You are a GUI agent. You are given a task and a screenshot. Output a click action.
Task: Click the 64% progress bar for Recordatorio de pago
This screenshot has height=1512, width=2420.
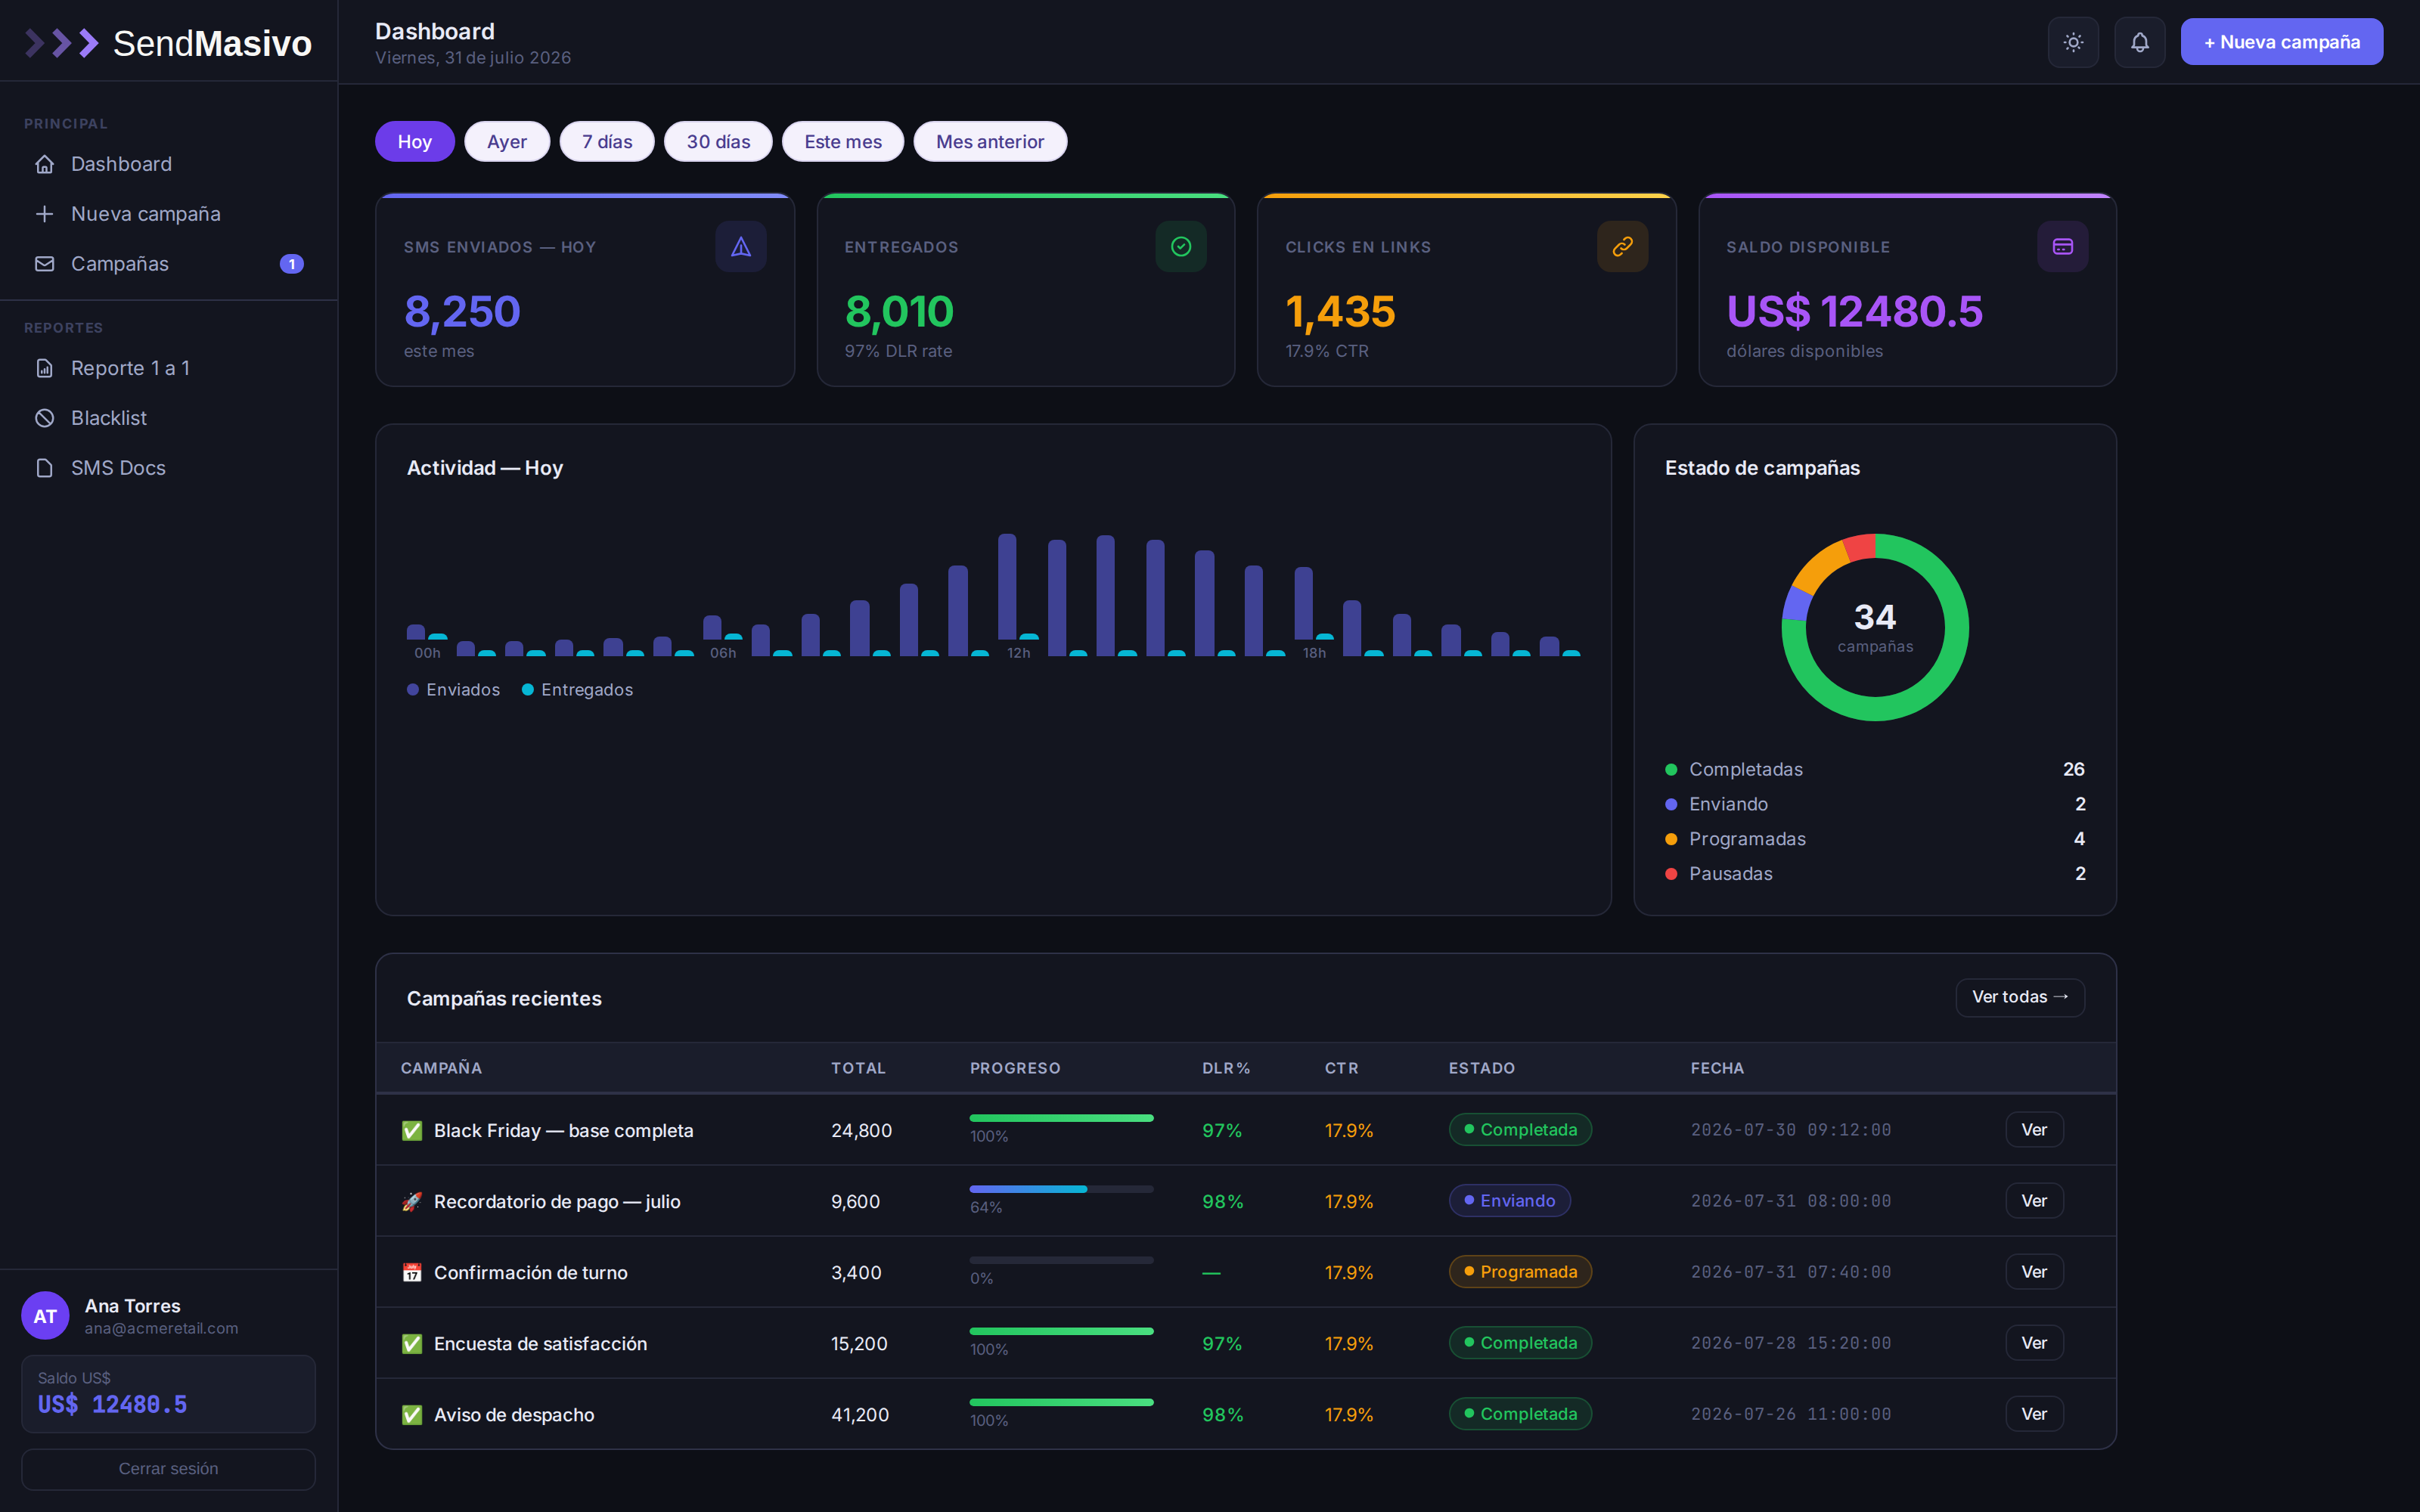click(x=1061, y=1189)
